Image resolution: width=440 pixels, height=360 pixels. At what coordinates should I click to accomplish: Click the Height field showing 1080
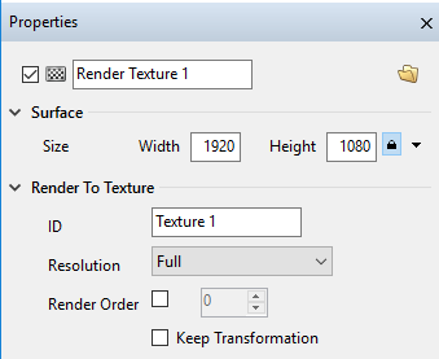pyautogui.click(x=352, y=147)
